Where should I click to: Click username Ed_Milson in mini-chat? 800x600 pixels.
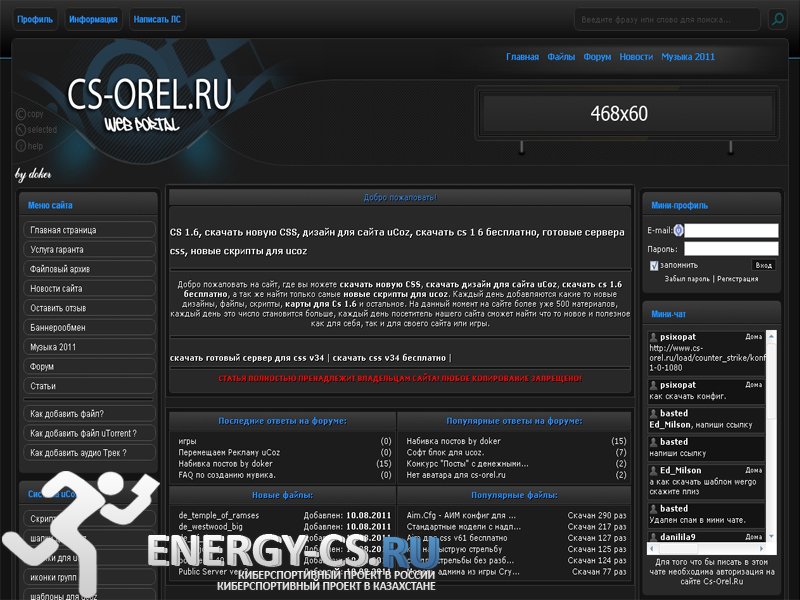(x=680, y=470)
